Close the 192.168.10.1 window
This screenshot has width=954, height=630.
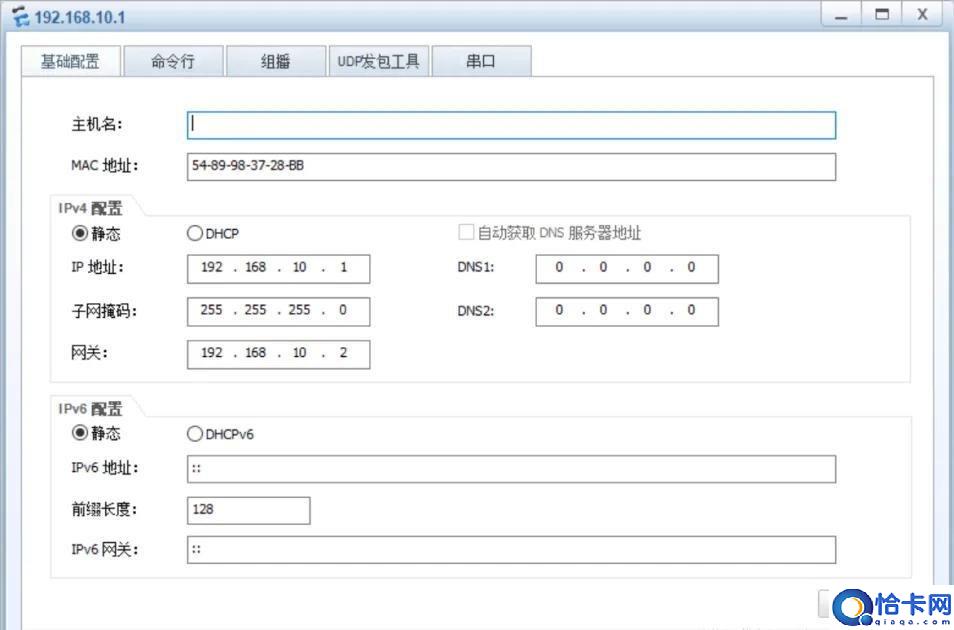point(922,15)
